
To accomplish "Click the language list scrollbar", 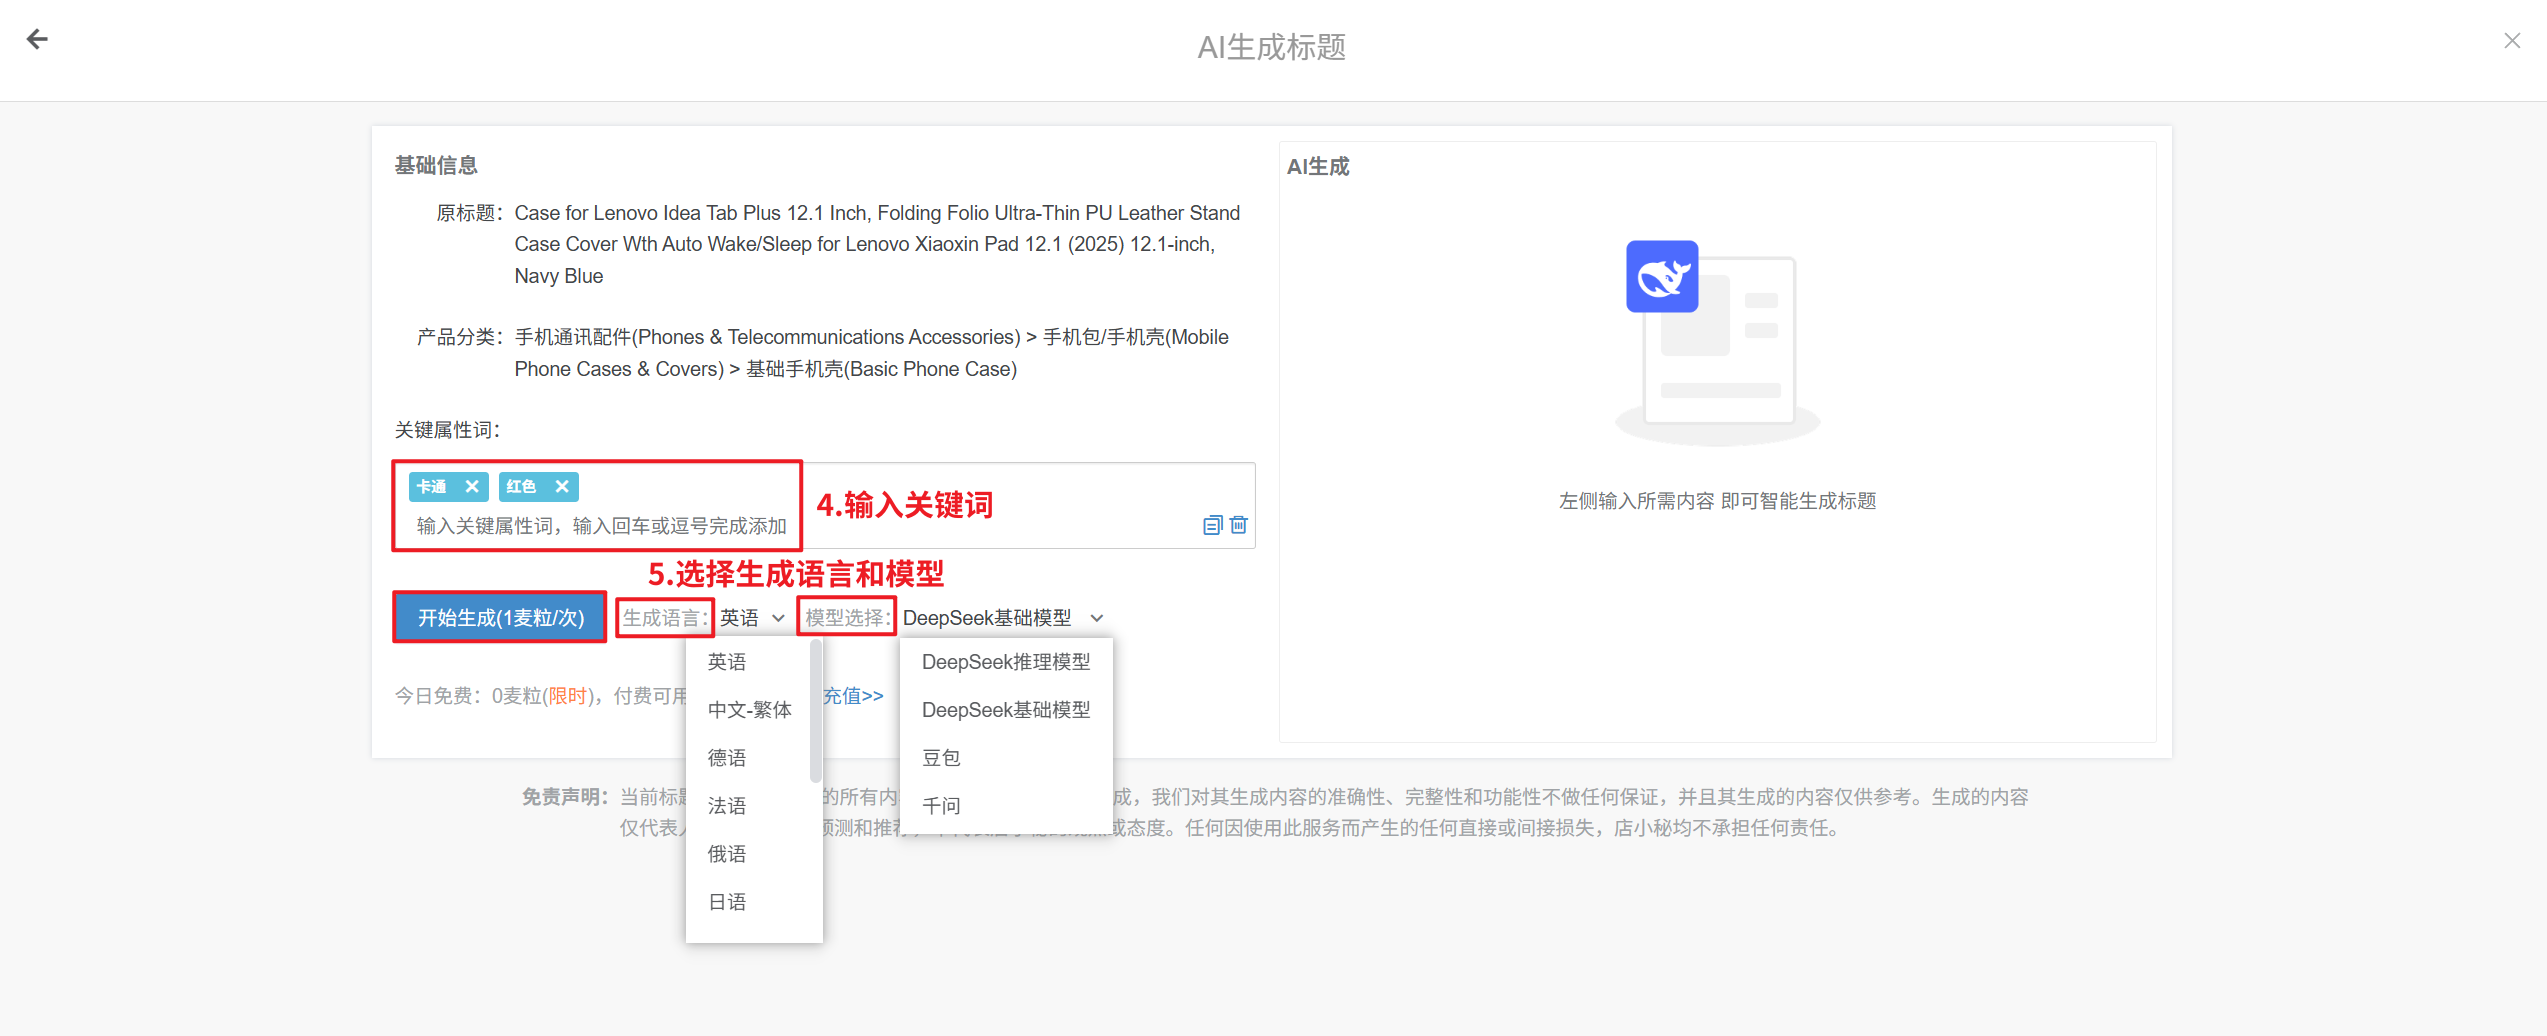I will [816, 712].
